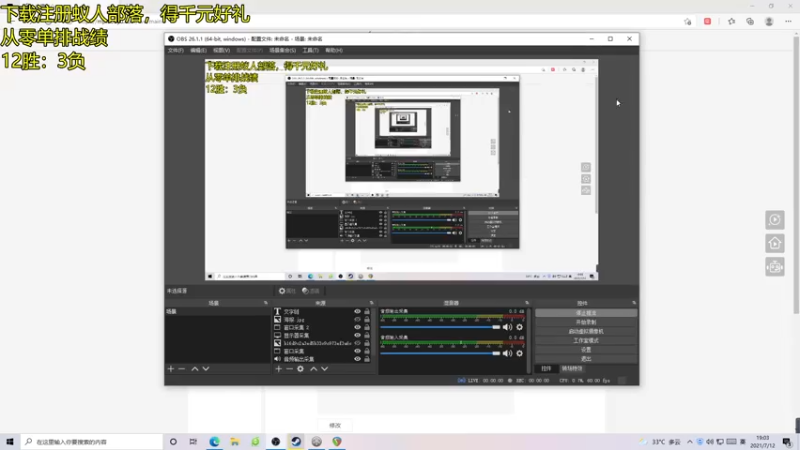Screen dimensions: 800x450
Task: Hide the 窗口采集 2 source
Action: click(x=357, y=327)
